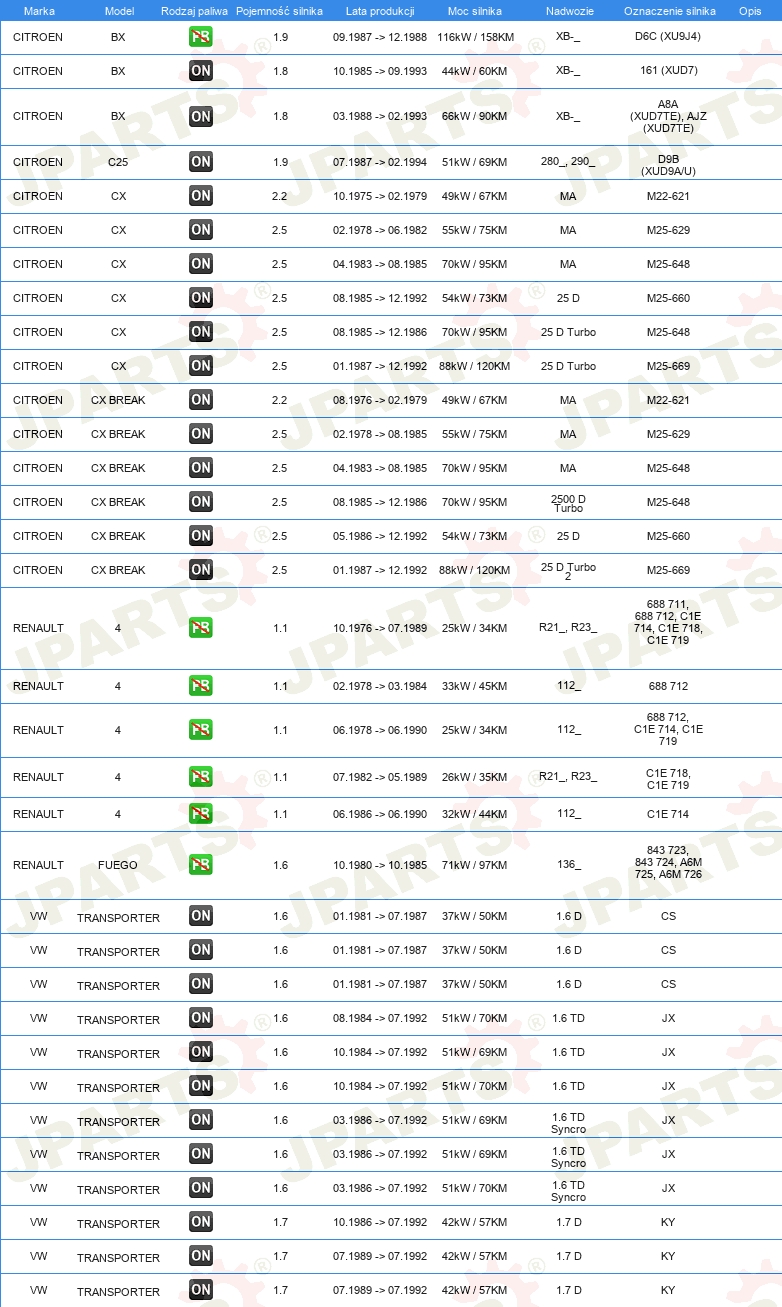The image size is (782, 1307).
Task: Click body type 136_ in the Fuego row
Action: pyautogui.click(x=568, y=865)
